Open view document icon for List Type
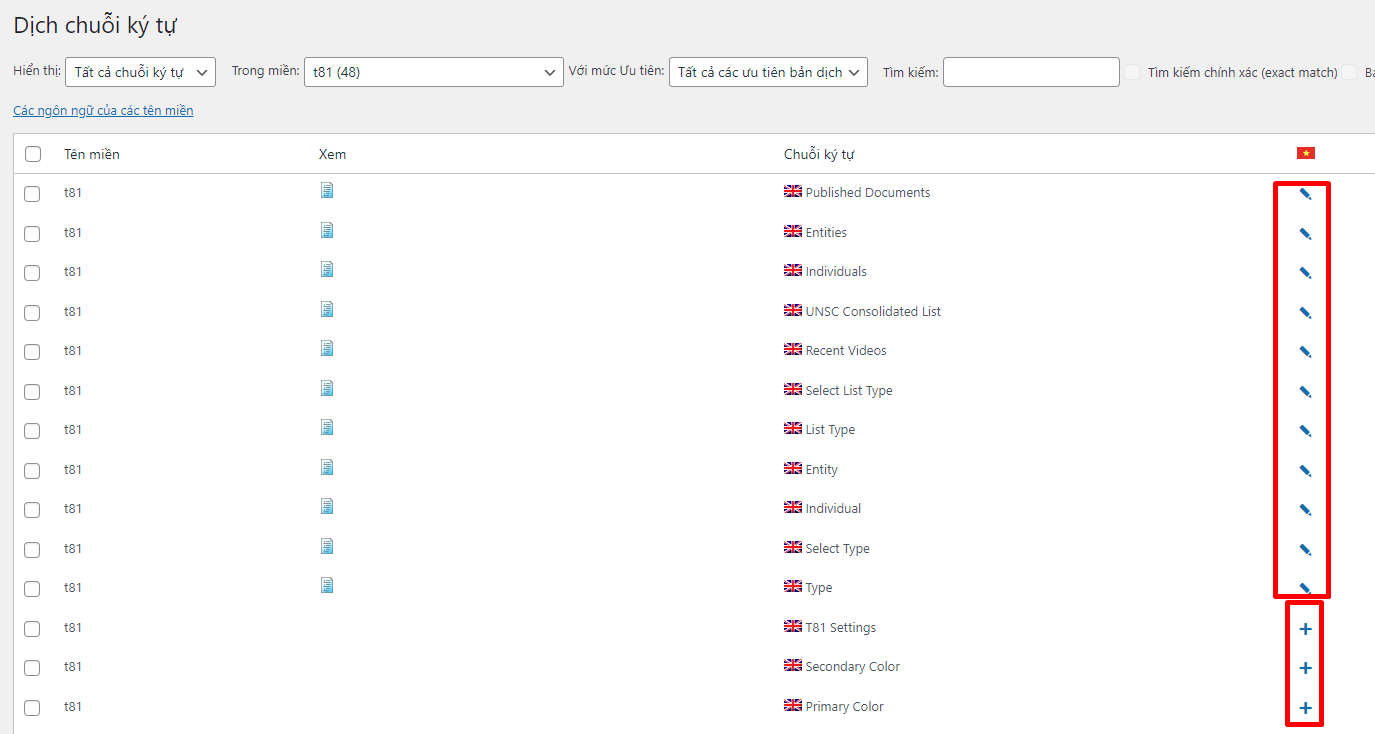This screenshot has height=734, width=1375. (x=327, y=427)
